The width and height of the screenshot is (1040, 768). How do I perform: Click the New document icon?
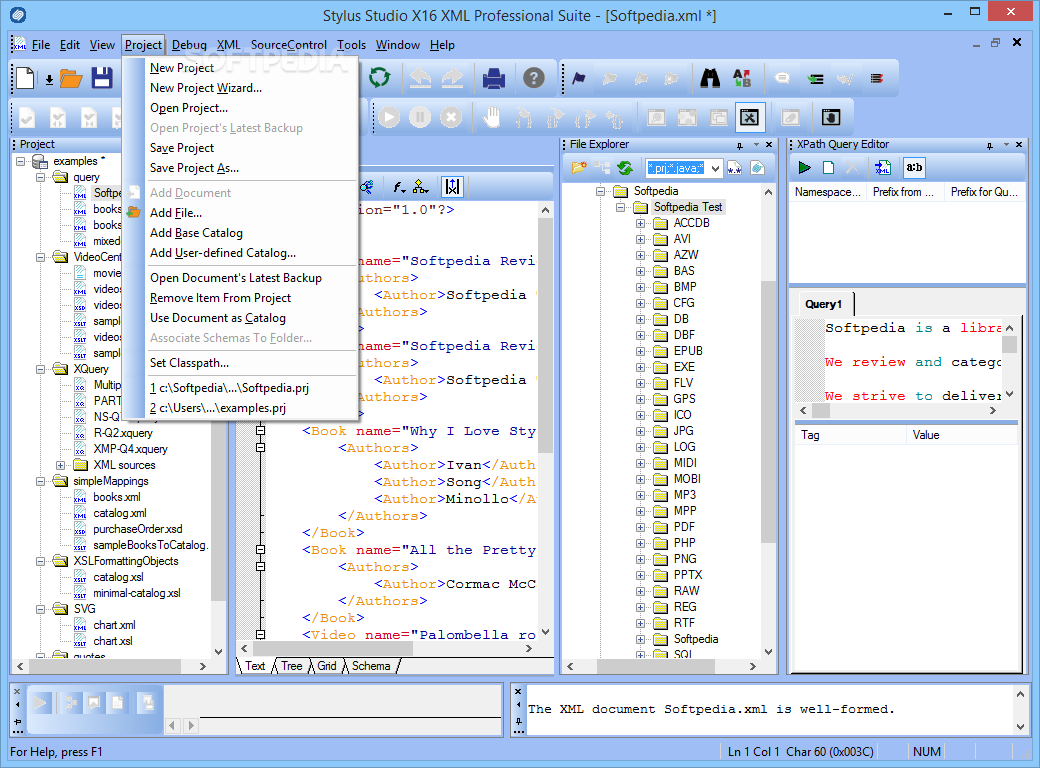click(25, 78)
